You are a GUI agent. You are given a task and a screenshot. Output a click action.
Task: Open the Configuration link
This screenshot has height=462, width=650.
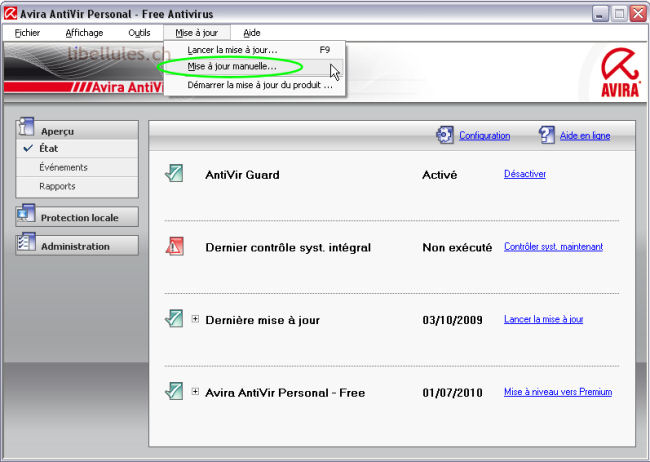click(485, 136)
